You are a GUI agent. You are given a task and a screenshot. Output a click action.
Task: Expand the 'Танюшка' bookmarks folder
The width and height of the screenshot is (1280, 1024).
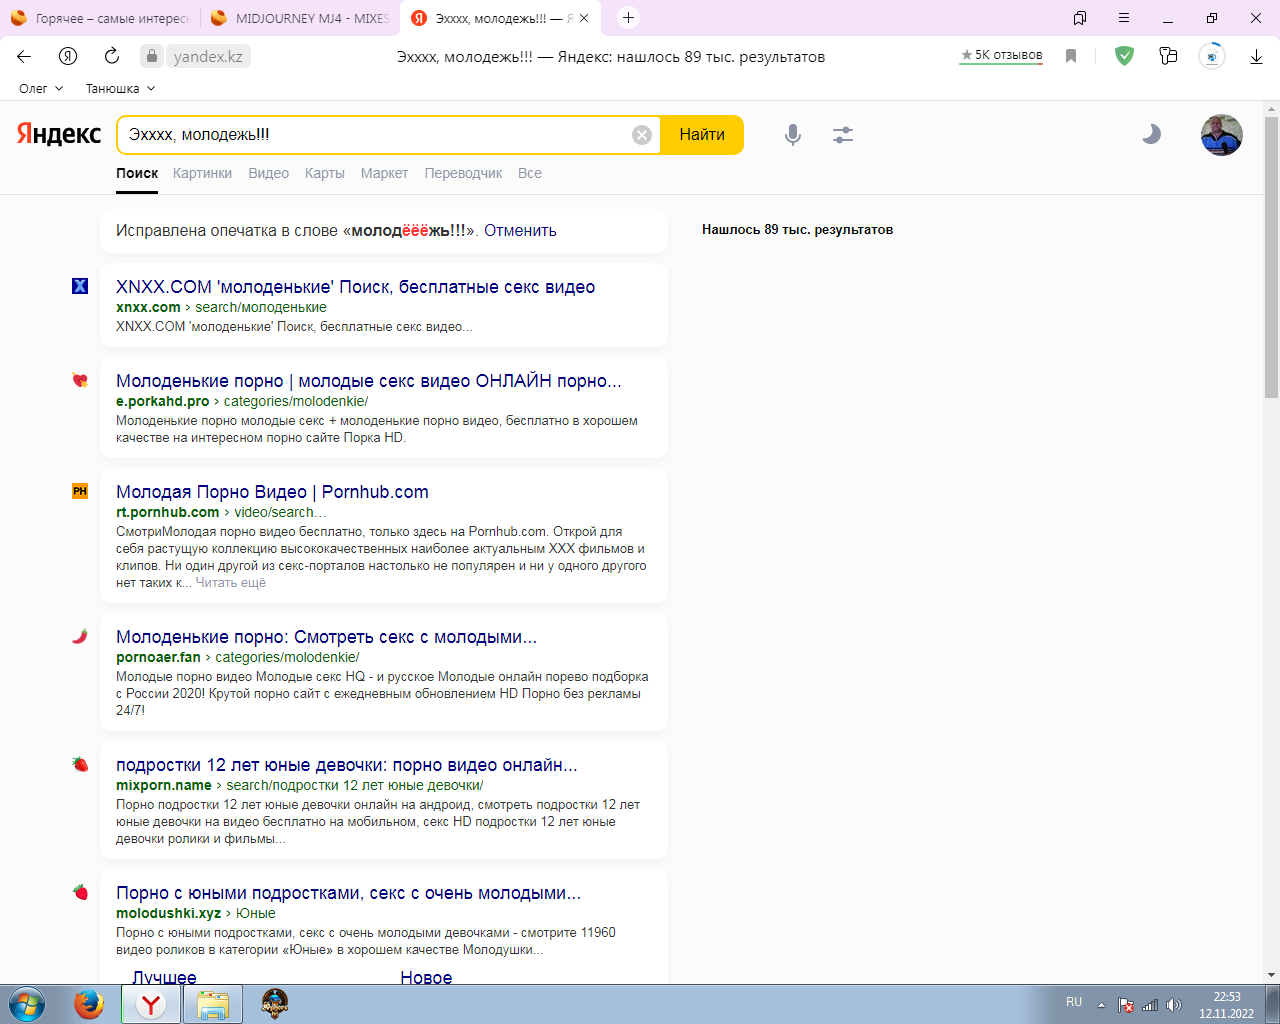point(120,88)
